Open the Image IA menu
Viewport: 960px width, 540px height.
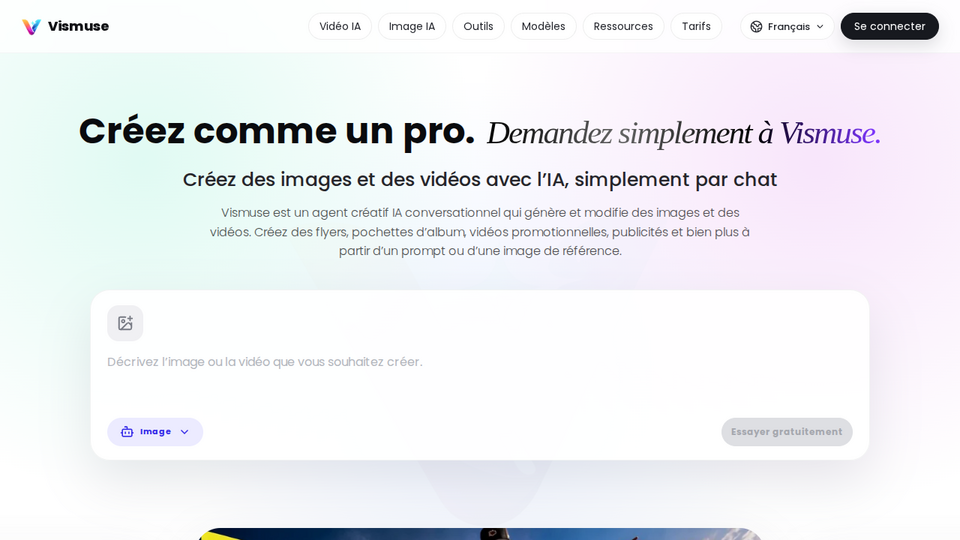pos(412,26)
